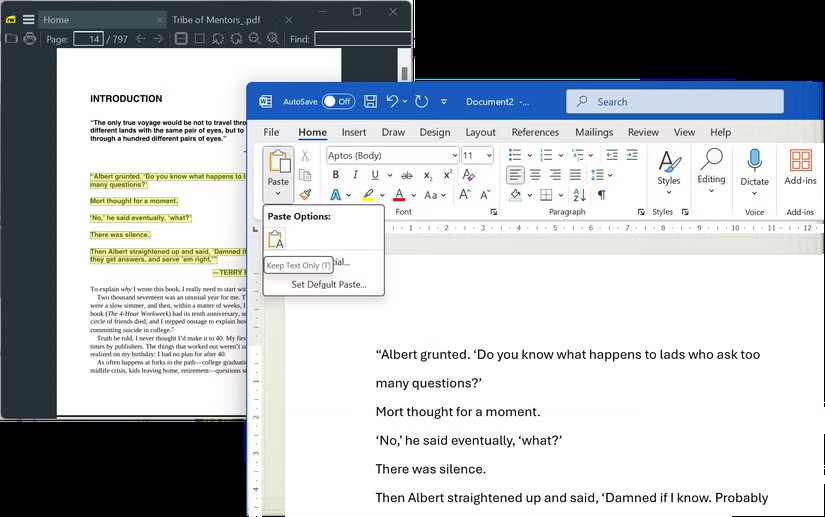The height and width of the screenshot is (517, 825).
Task: Toggle Bold formatting
Action: pyautogui.click(x=336, y=175)
